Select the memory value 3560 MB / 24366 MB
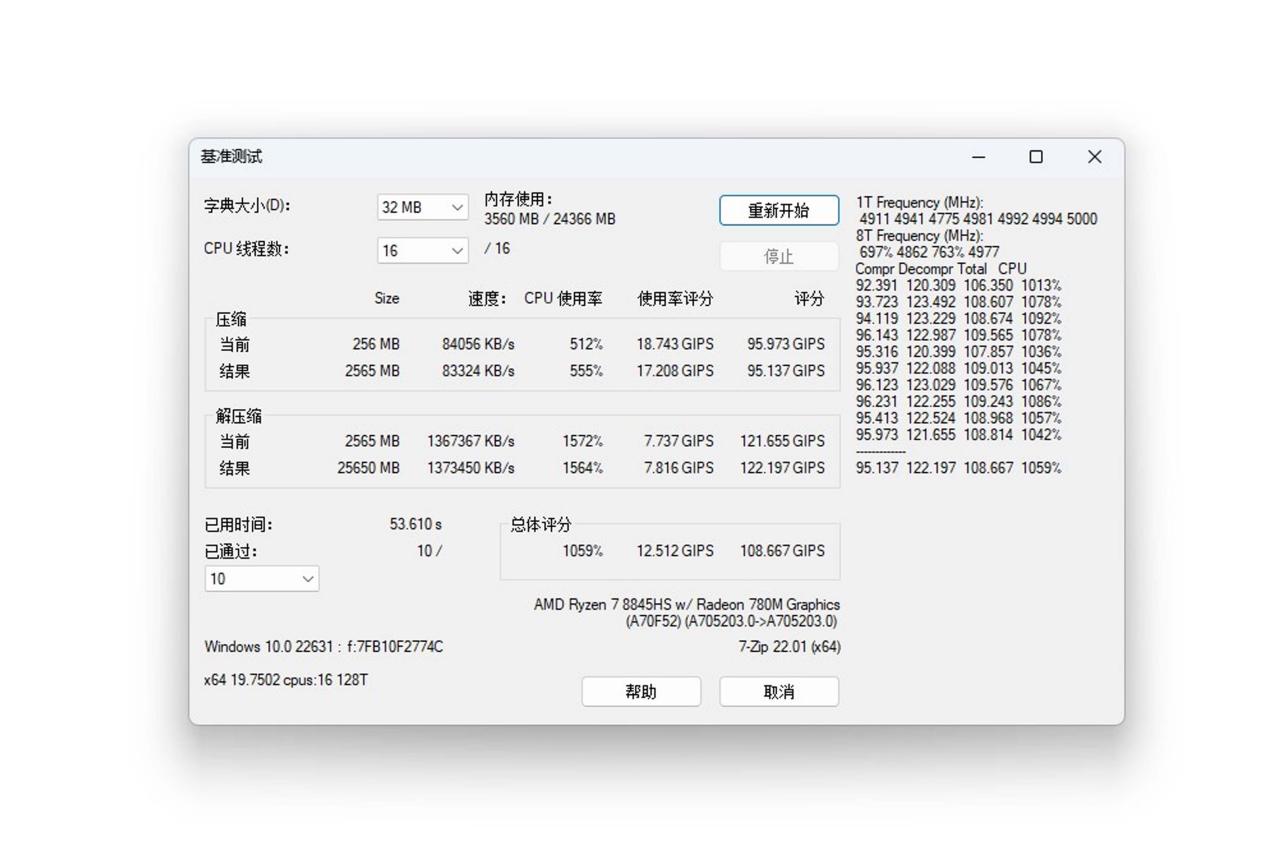1280x853 pixels. (550, 219)
